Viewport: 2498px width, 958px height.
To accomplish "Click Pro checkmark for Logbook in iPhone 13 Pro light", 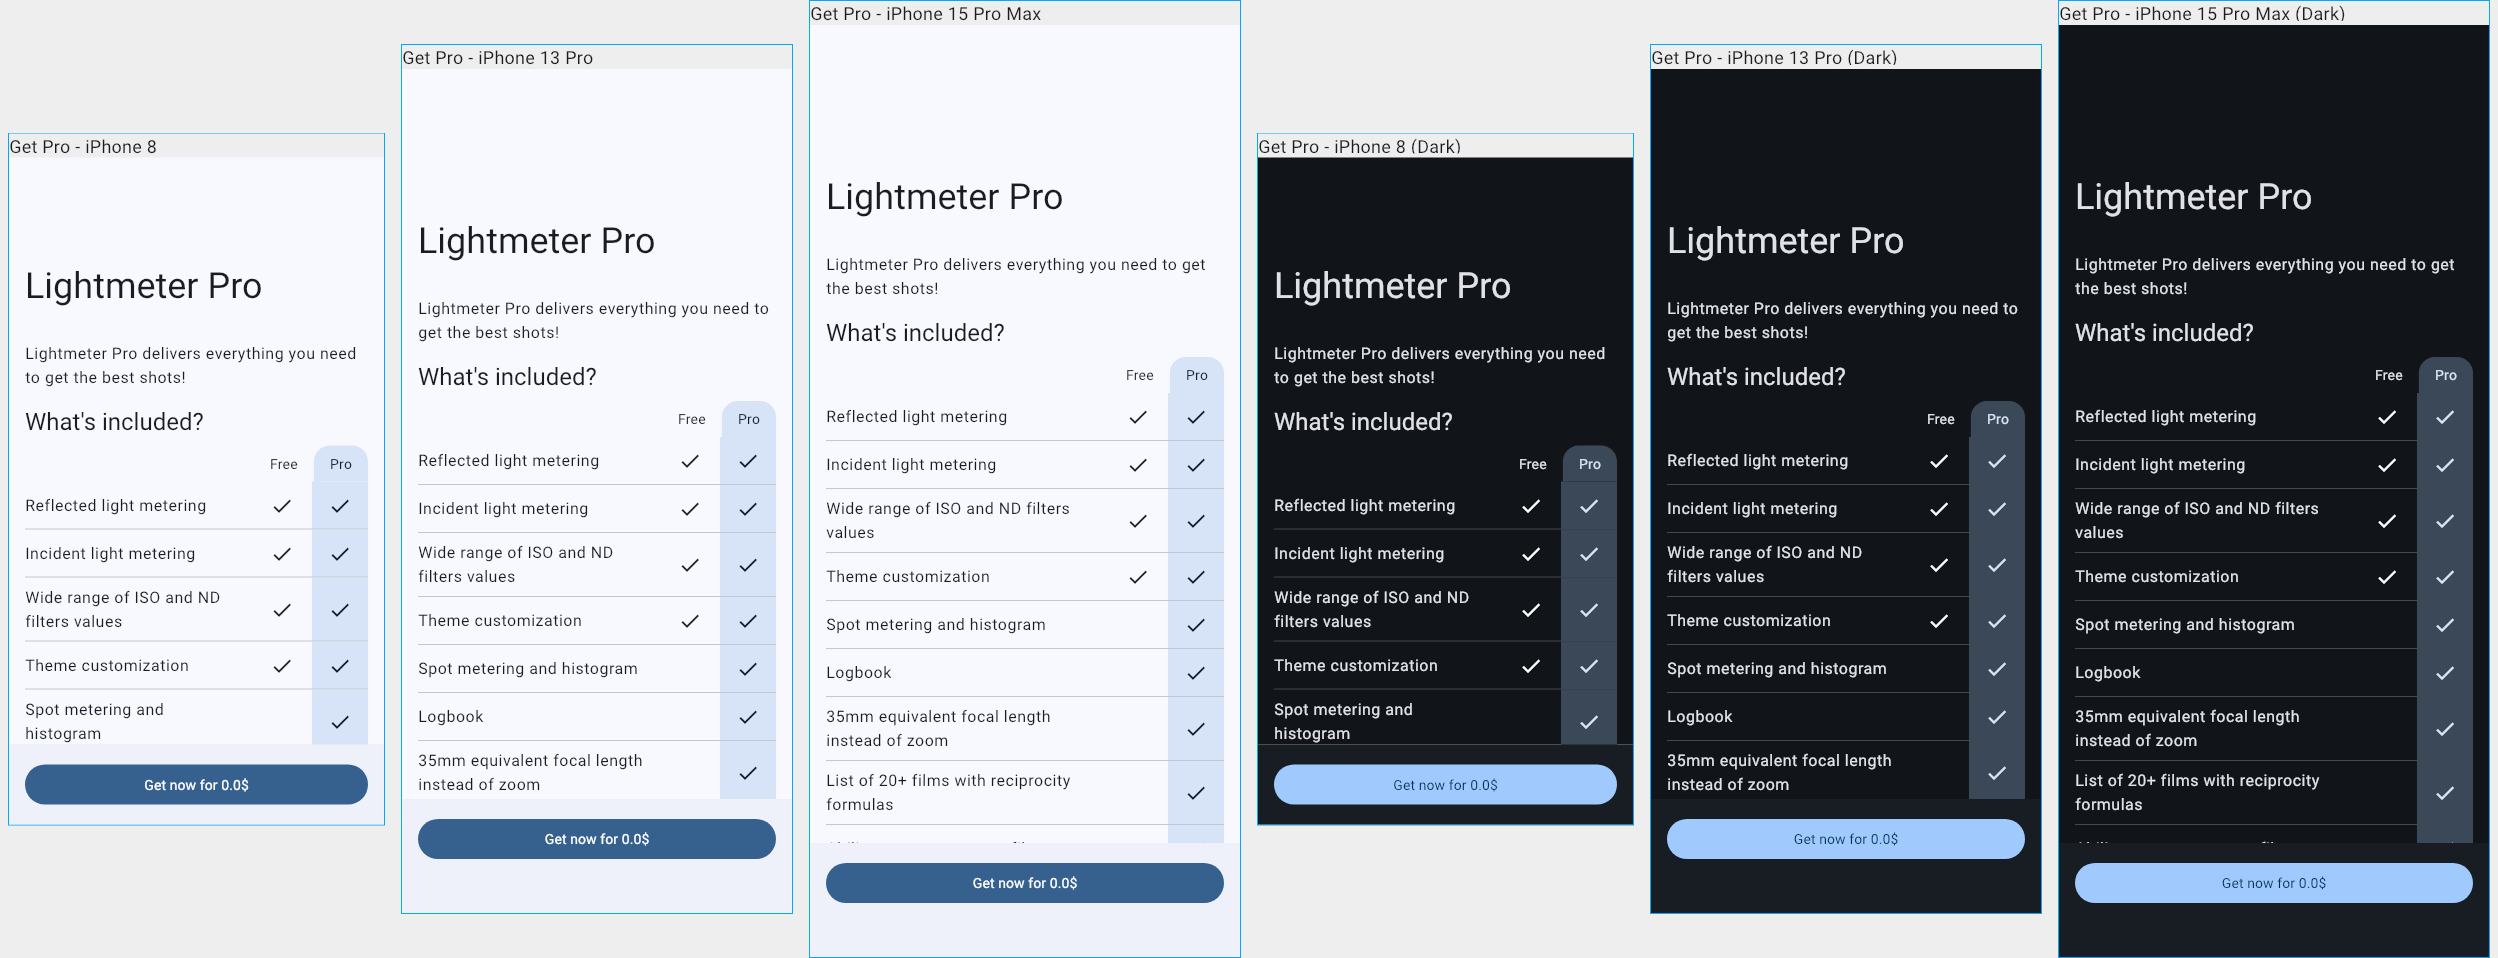I will point(748,717).
